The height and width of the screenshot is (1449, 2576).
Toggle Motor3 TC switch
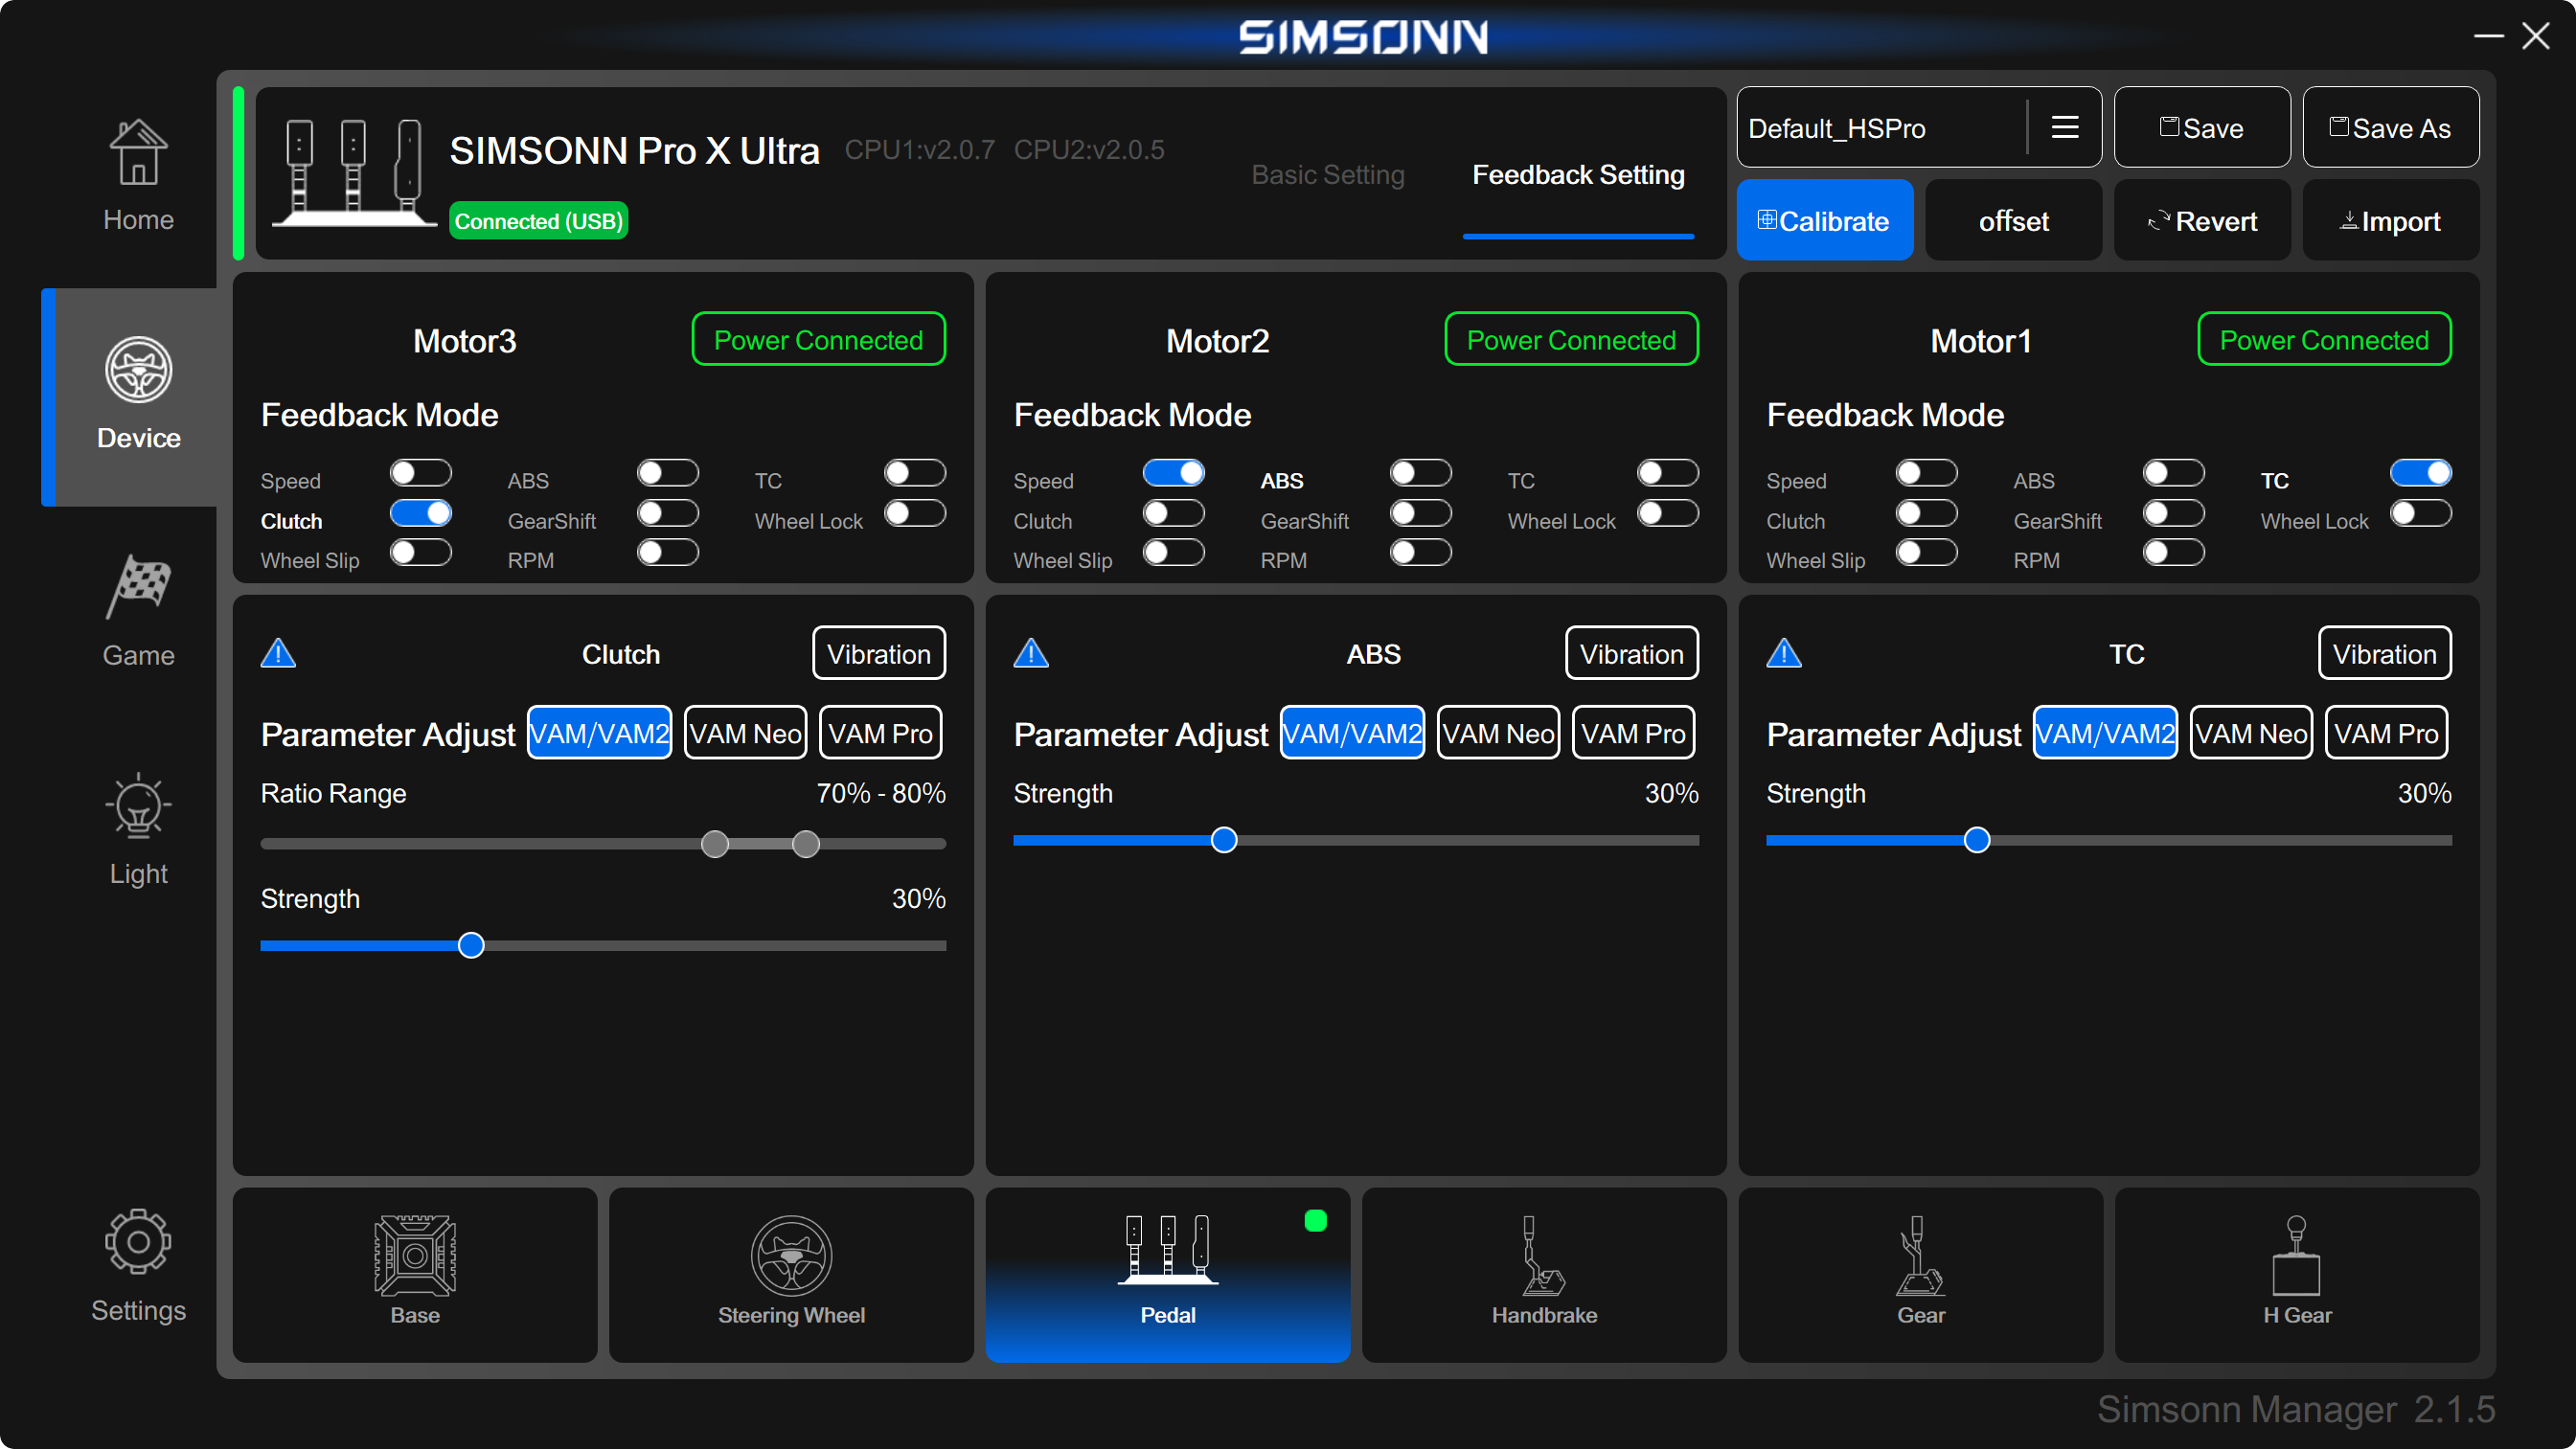915,473
